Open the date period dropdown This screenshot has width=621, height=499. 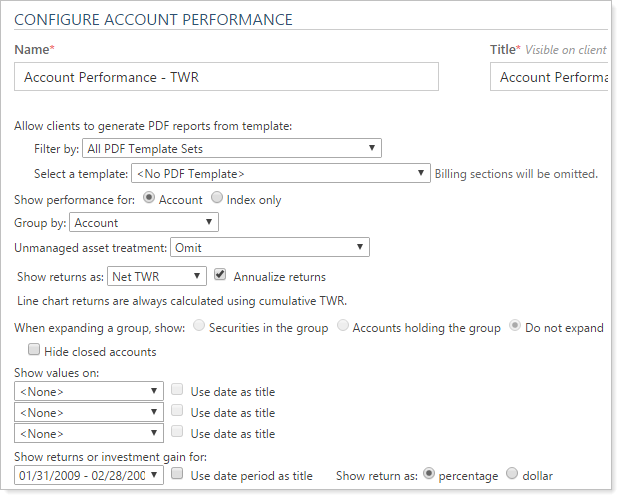[x=89, y=475]
